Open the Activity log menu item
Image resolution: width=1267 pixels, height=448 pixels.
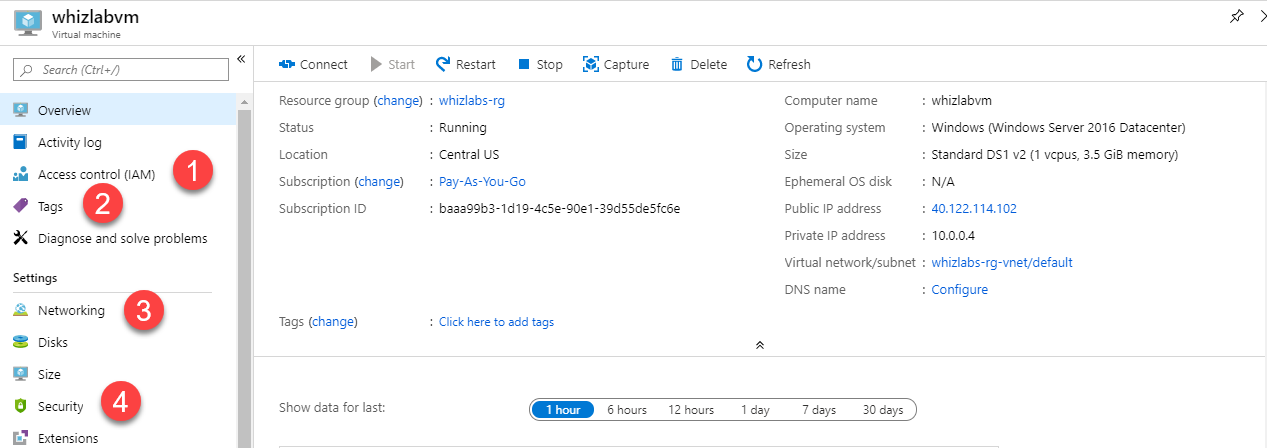click(x=119, y=142)
